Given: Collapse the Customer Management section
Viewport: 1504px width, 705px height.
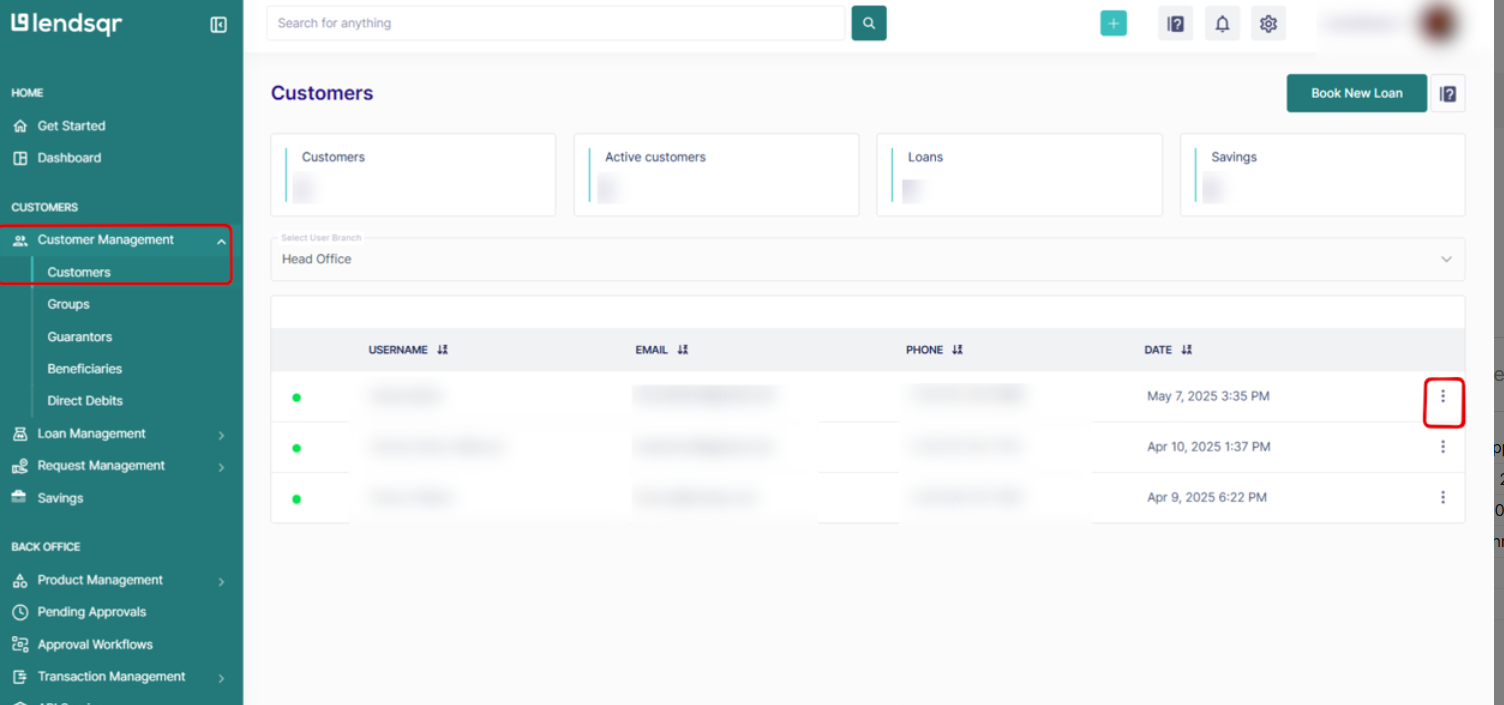Looking at the screenshot, I should [x=221, y=241].
